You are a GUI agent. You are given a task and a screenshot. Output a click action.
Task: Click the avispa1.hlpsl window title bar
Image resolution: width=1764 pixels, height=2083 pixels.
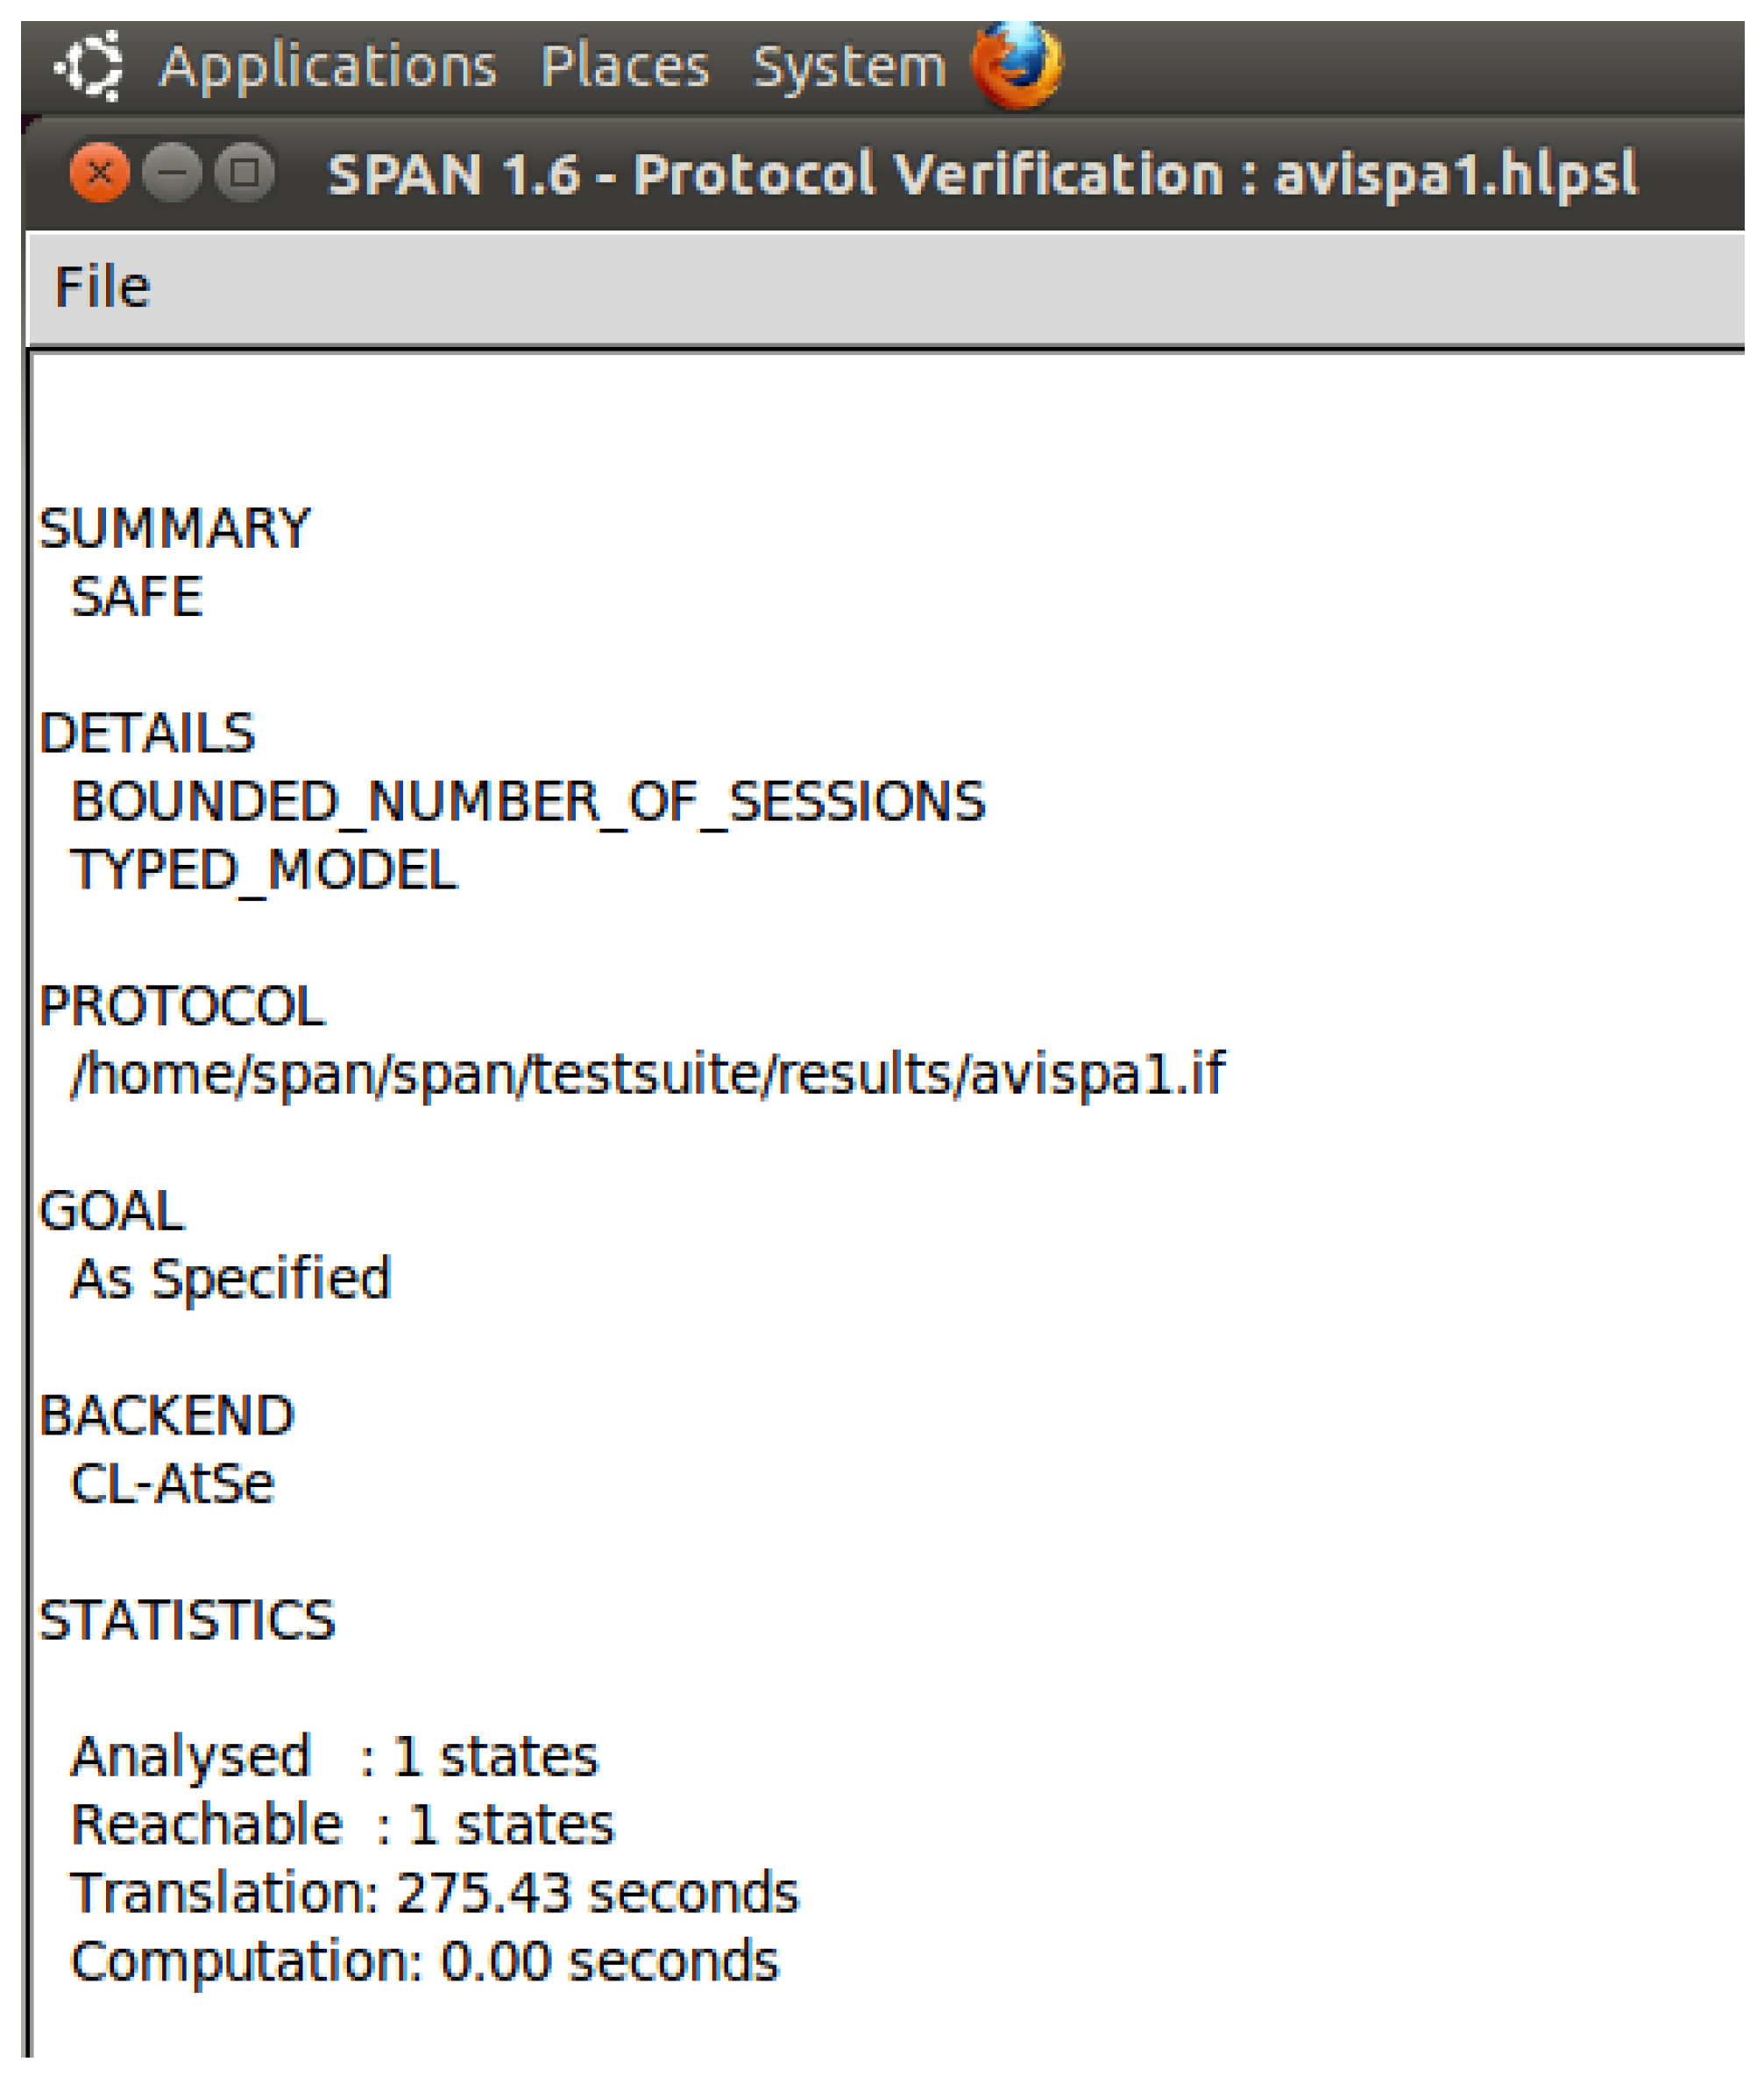pos(982,174)
